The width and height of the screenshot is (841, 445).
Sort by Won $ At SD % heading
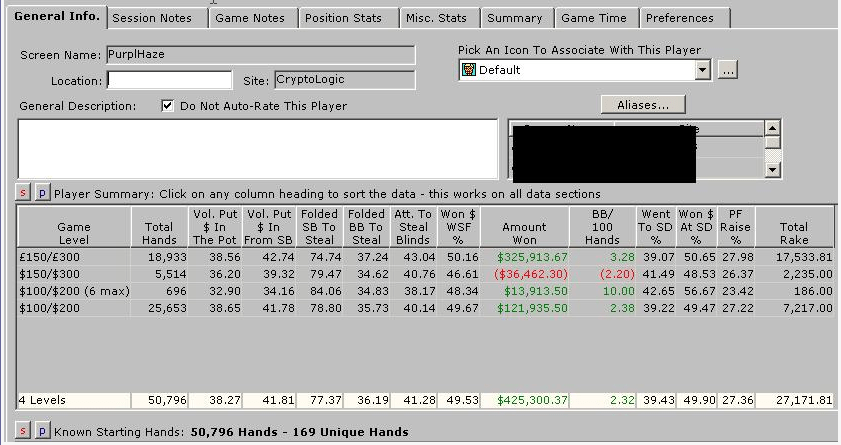(696, 227)
